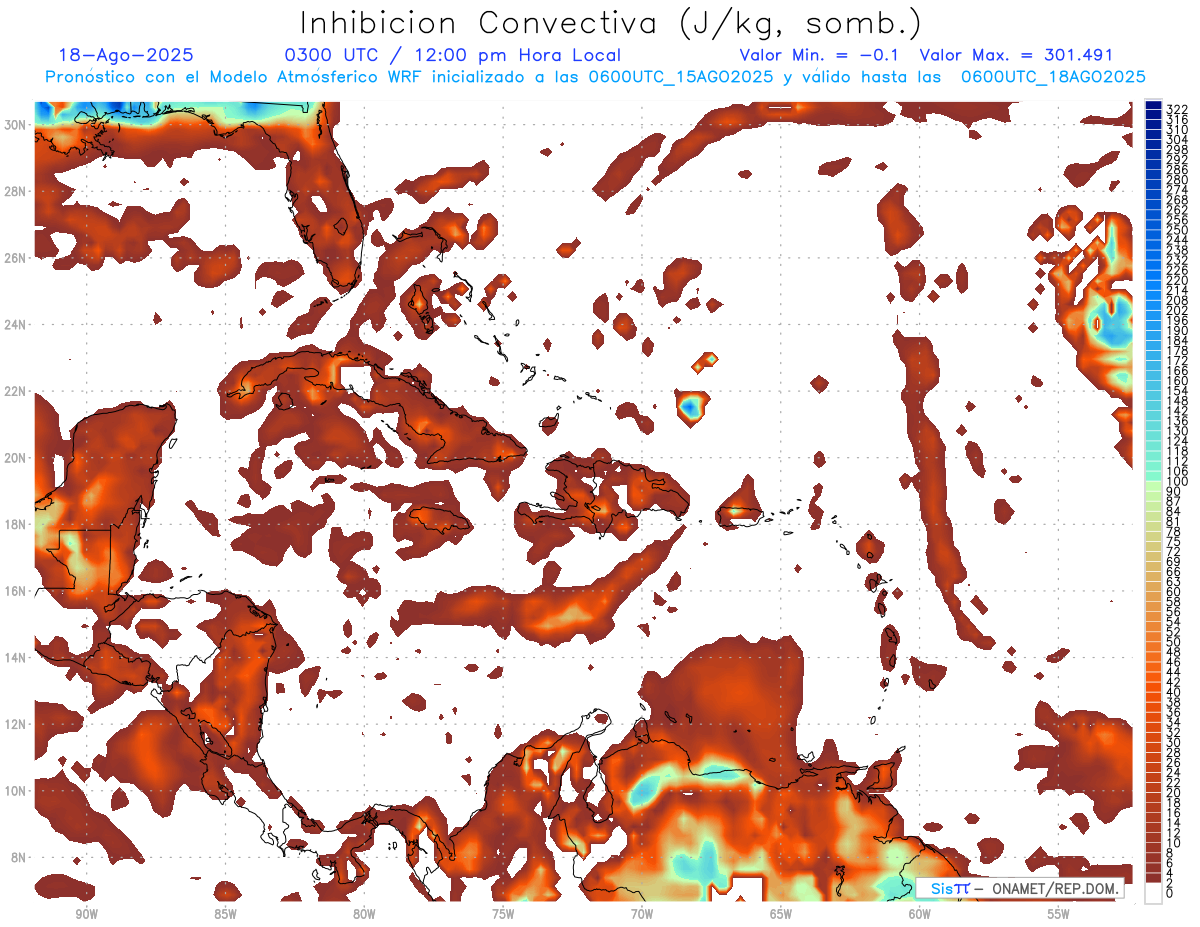Click the '24N' latitude label
This screenshot has height=927, width=1200.
pyautogui.click(x=16, y=325)
